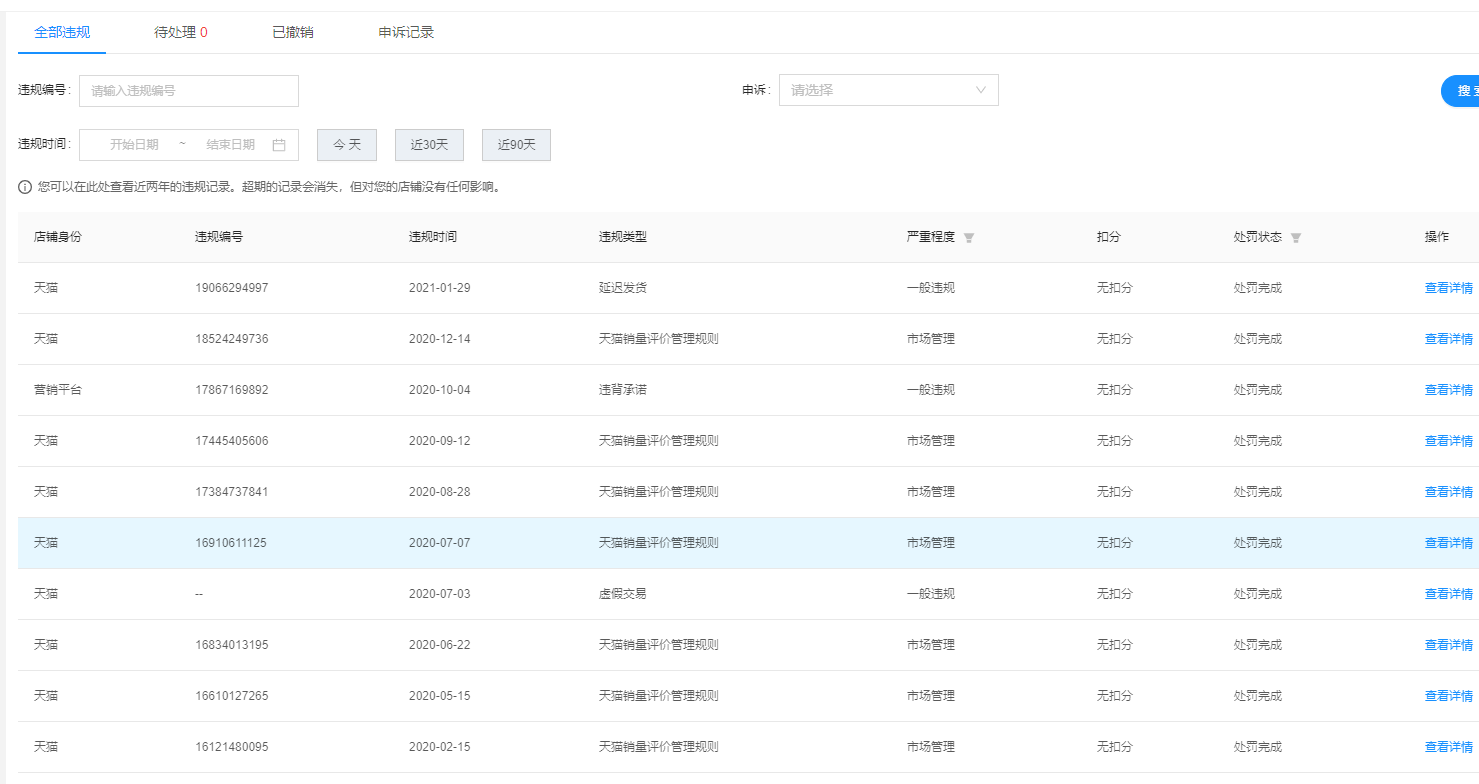The width and height of the screenshot is (1479, 784).
Task: Click the 违规时间 column header
Action: [433, 237]
